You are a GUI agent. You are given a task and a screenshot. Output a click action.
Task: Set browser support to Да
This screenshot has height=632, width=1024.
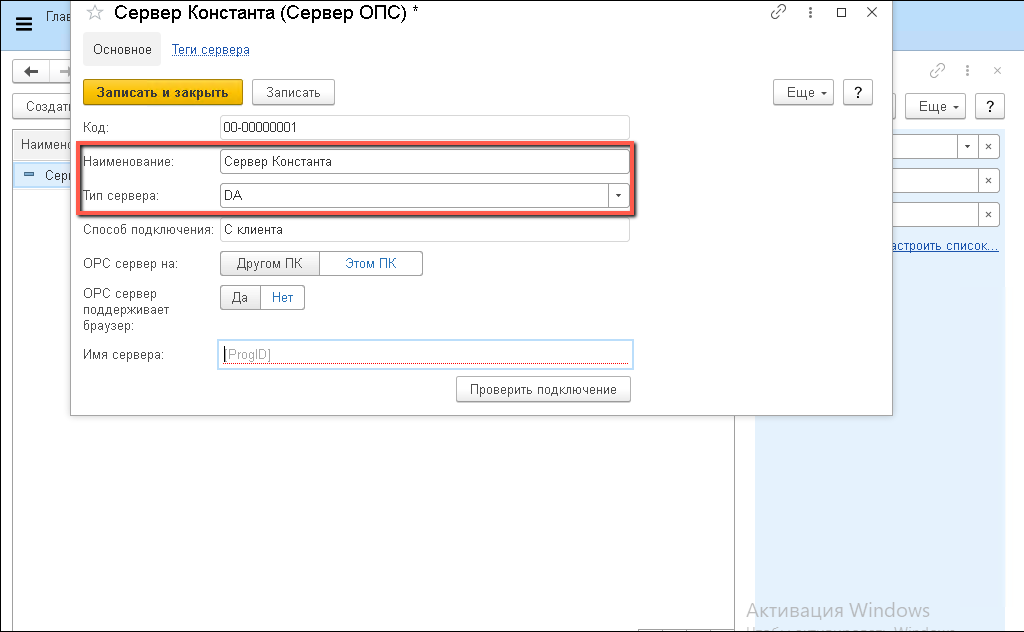click(x=240, y=297)
